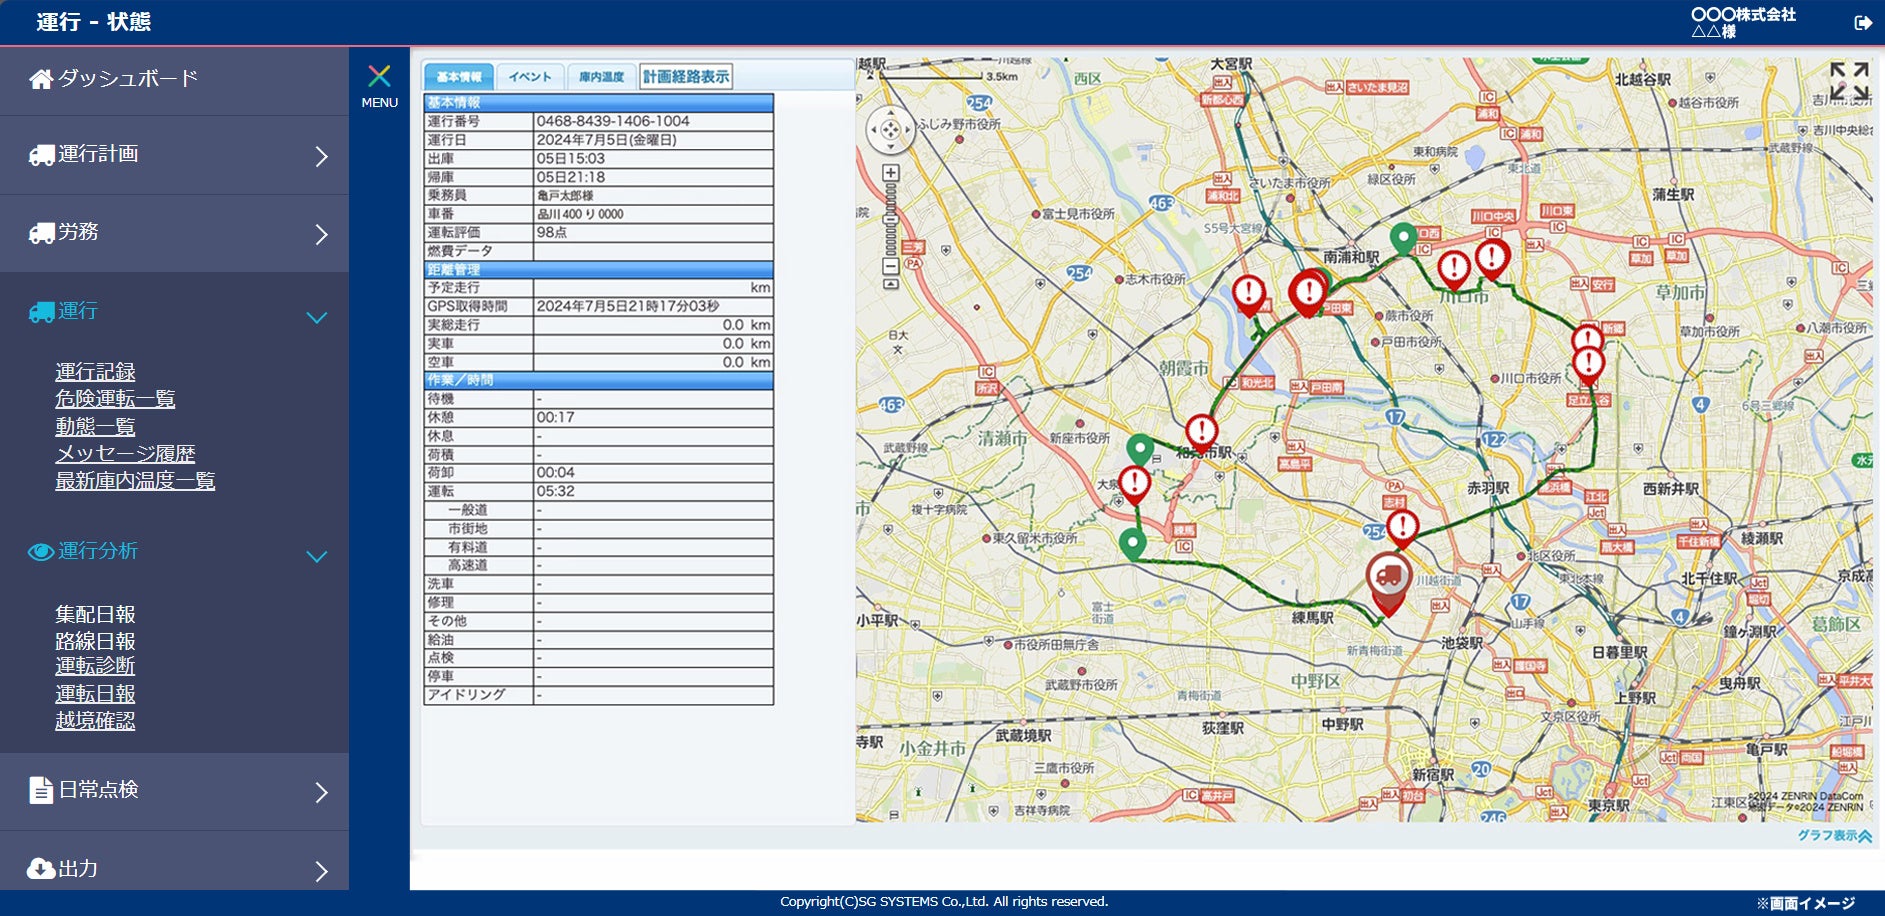Expand the 出力 menu chevron
The width and height of the screenshot is (1885, 916).
[321, 871]
